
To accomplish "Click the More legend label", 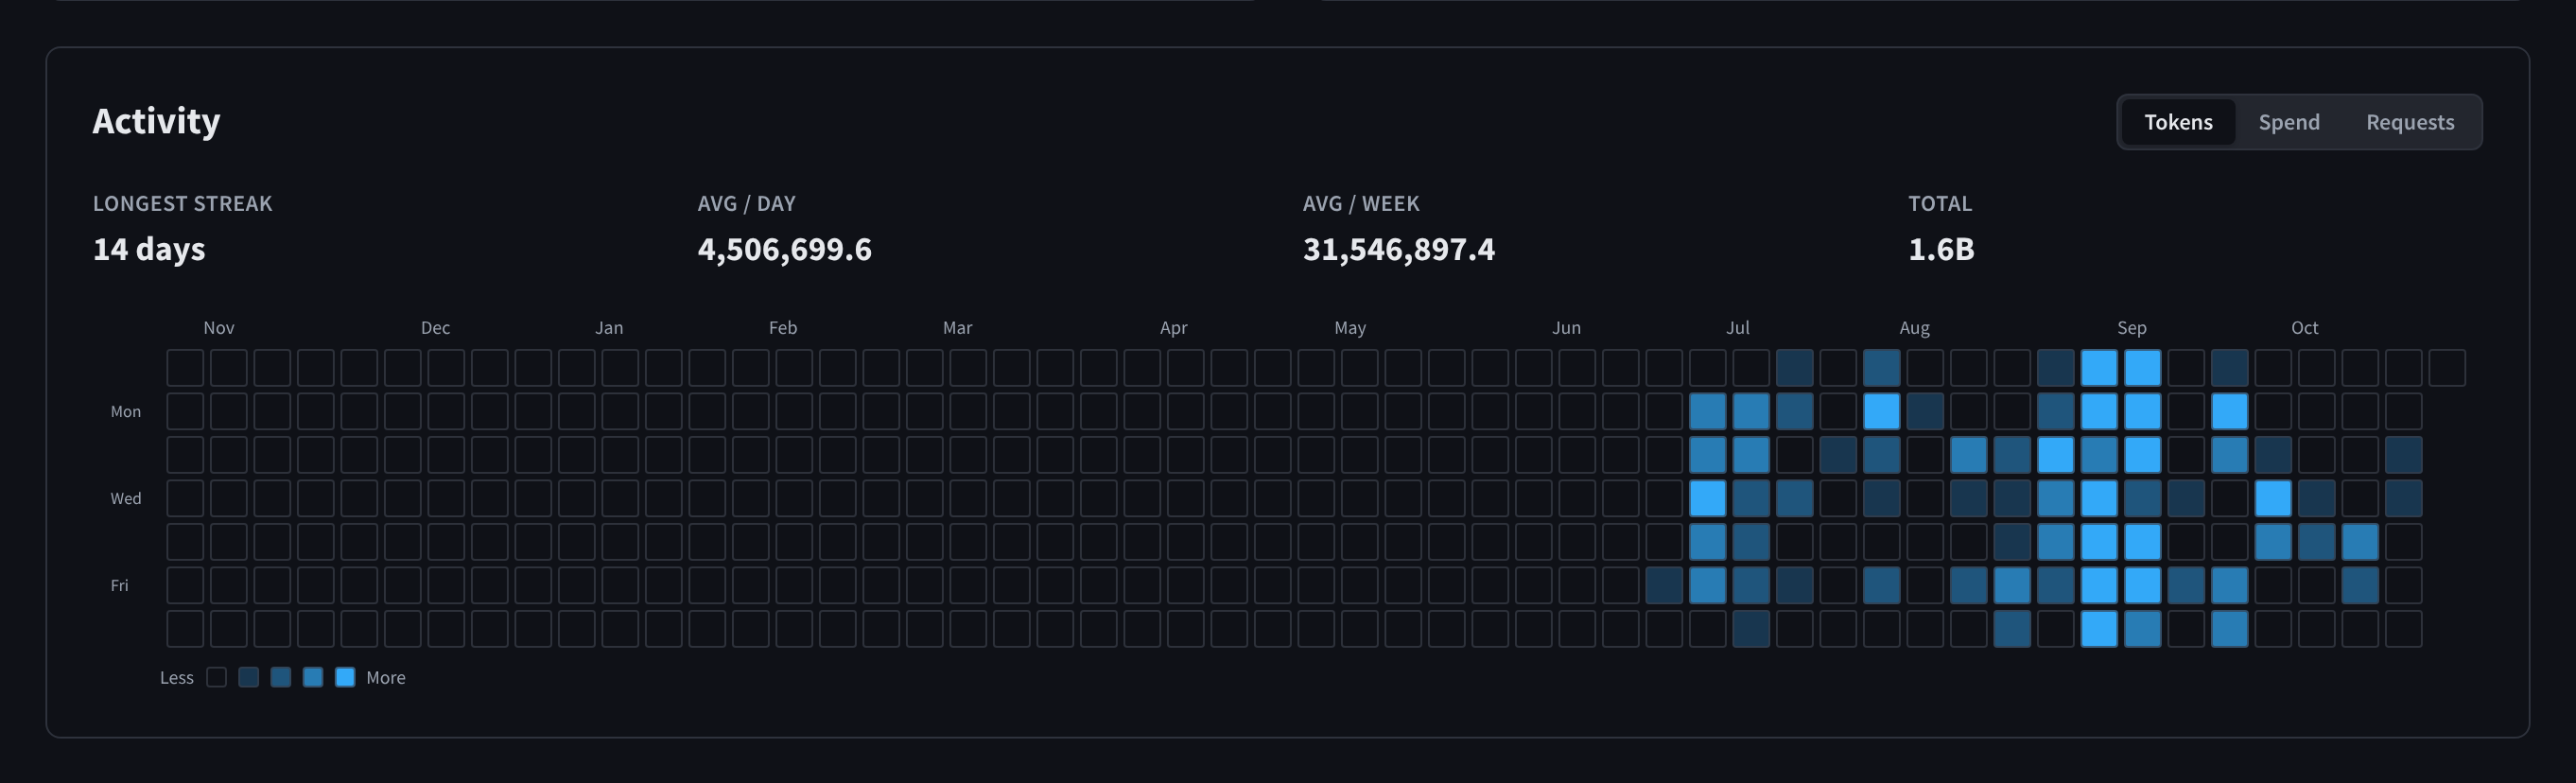I will pyautogui.click(x=385, y=678).
